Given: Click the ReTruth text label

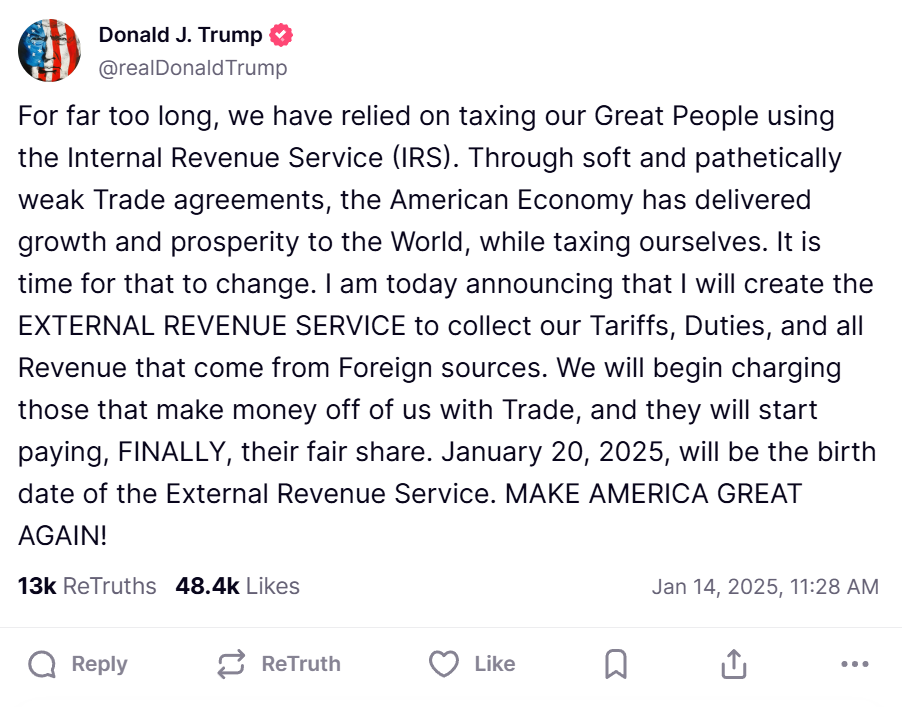Looking at the screenshot, I should tap(301, 664).
